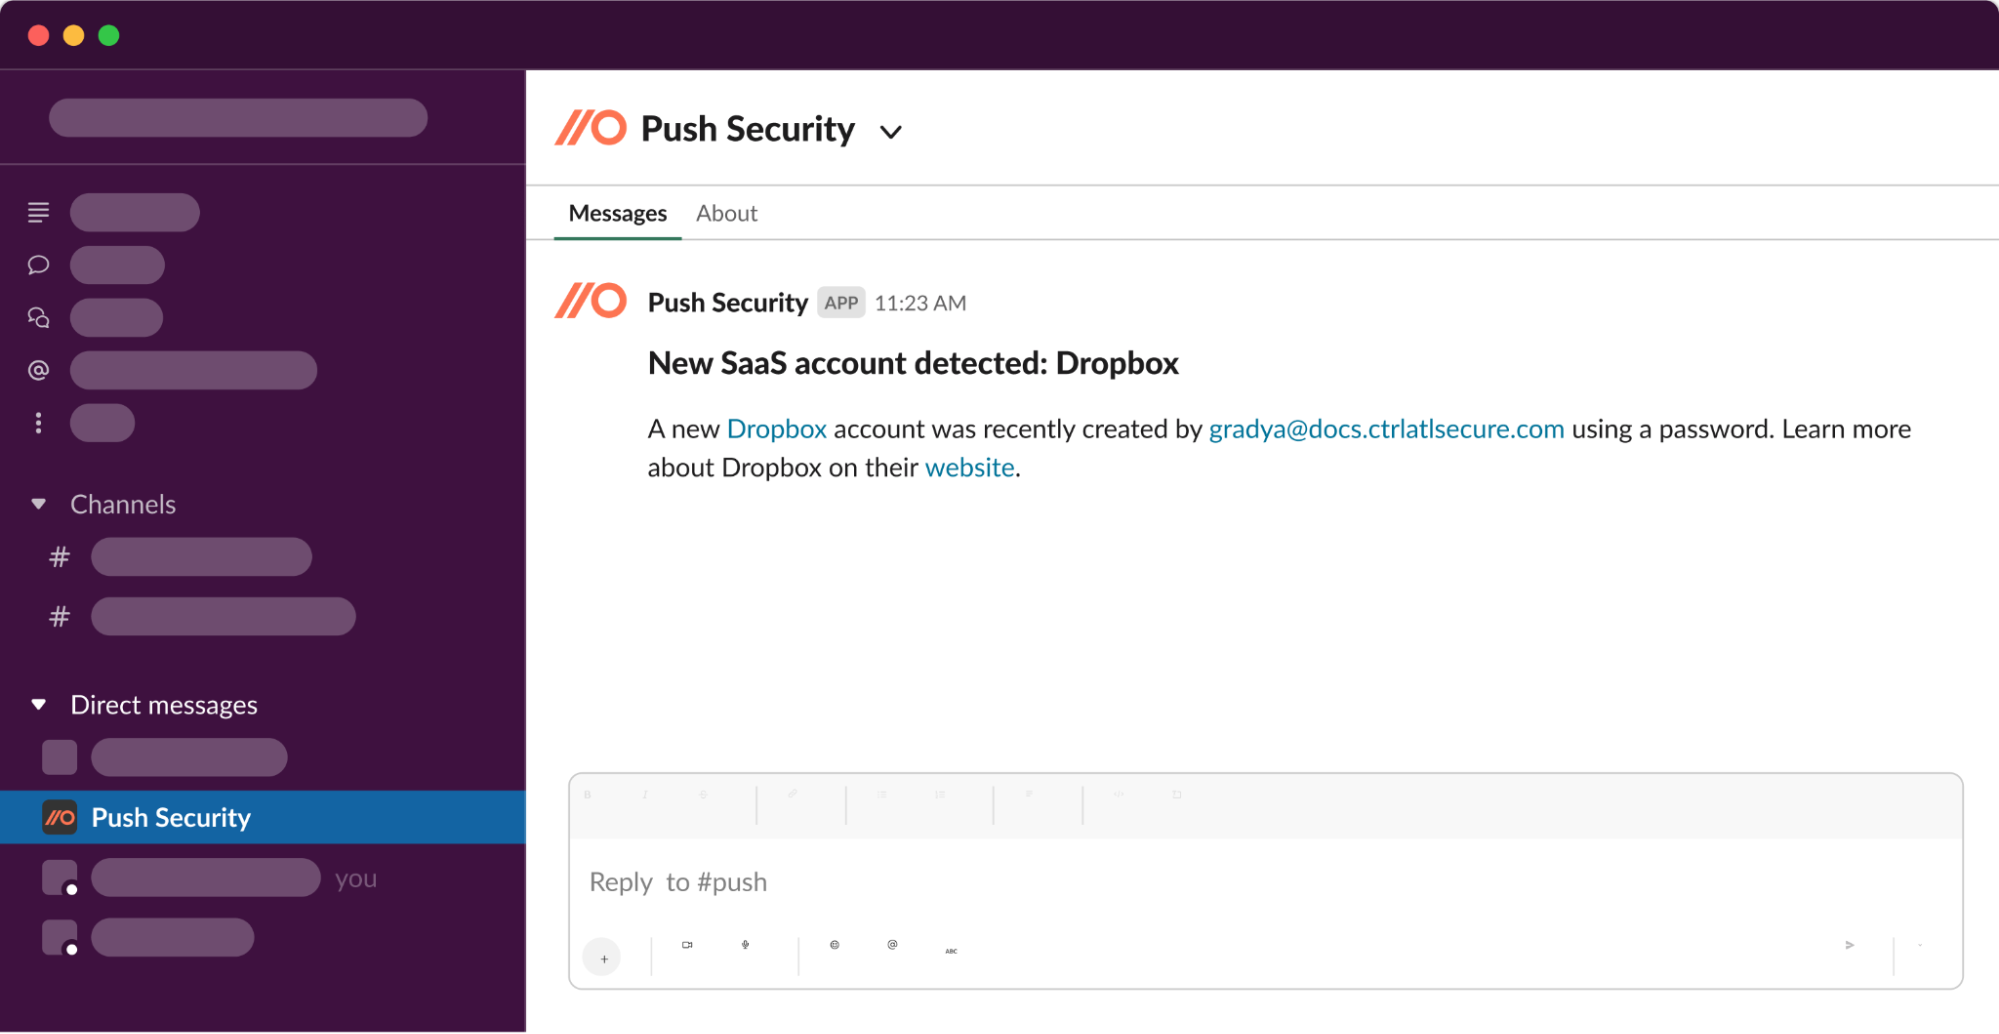Select Push Security in Direct messages list

coord(263,818)
